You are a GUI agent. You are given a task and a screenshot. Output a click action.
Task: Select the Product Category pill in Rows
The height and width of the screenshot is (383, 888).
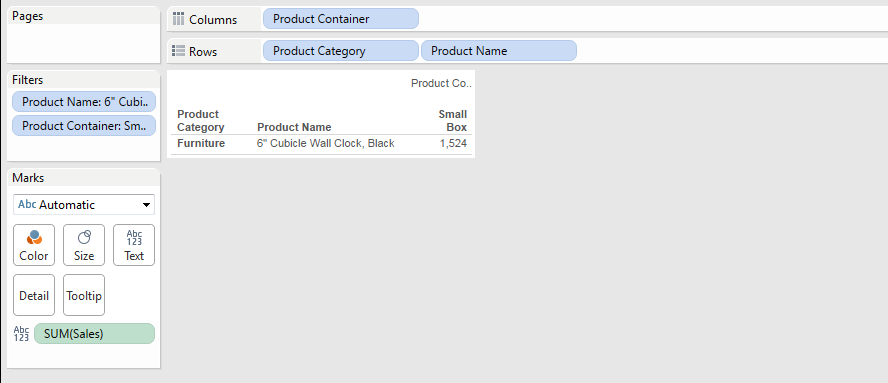tap(340, 51)
